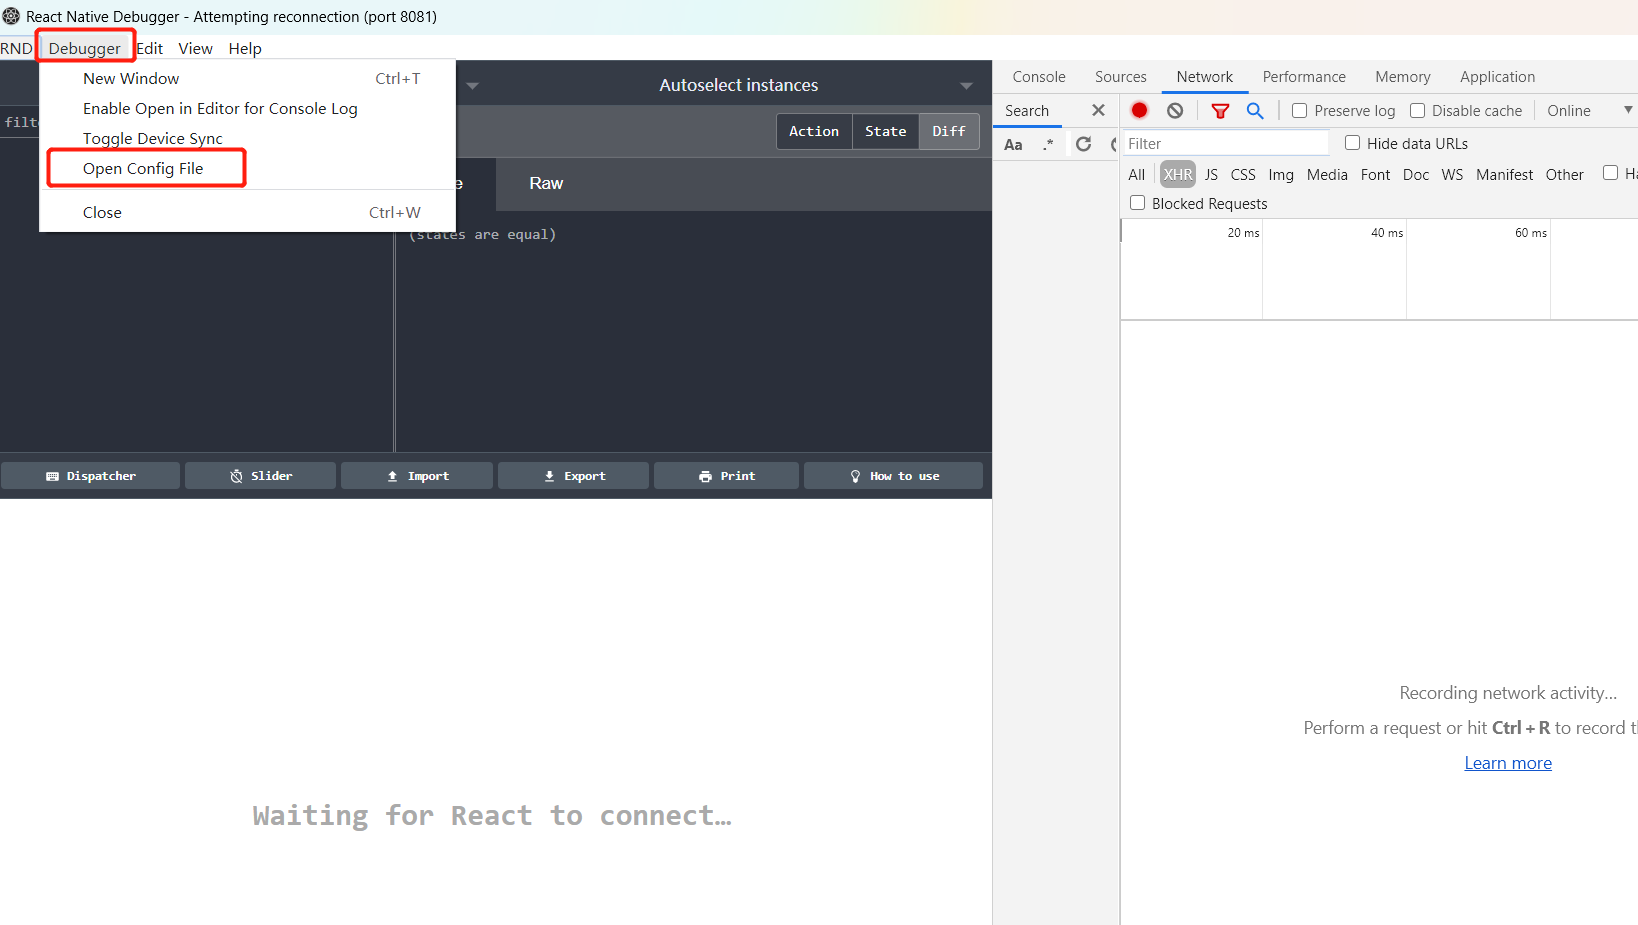The width and height of the screenshot is (1638, 925).
Task: Switch to the Sources tab
Action: (1120, 76)
